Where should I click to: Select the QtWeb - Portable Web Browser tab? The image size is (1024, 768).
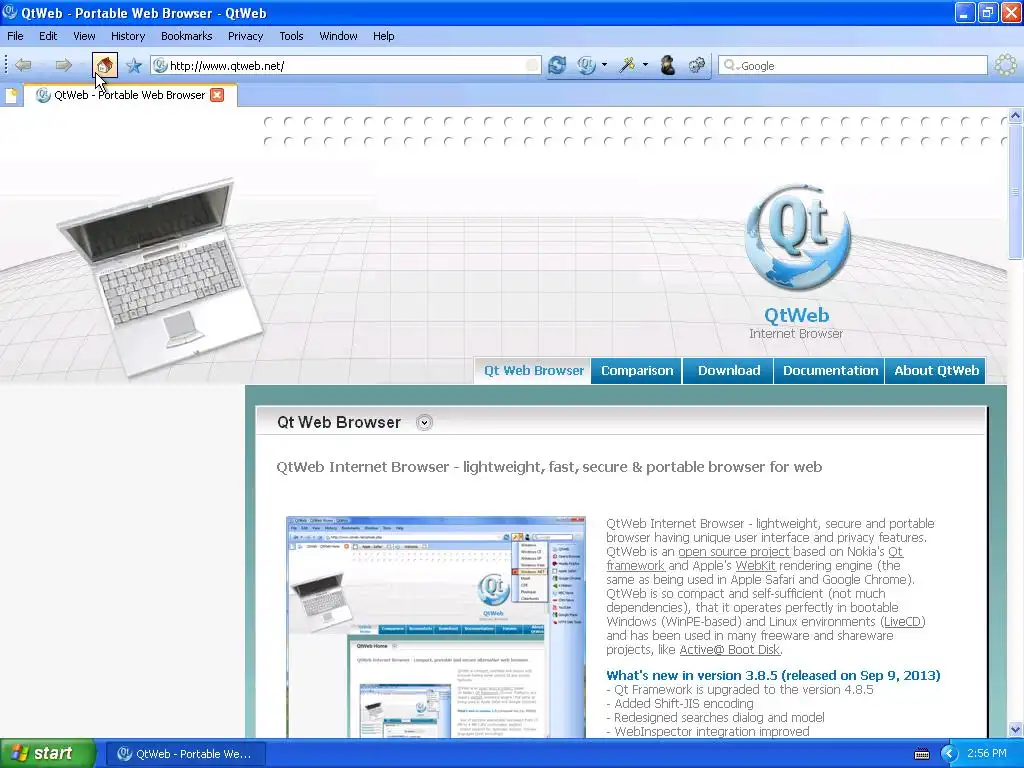click(131, 95)
